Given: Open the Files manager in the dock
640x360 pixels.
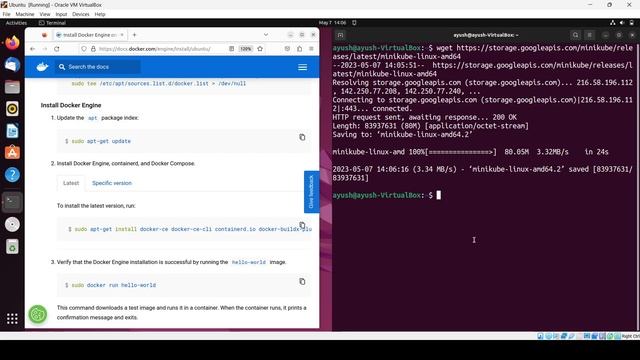Looking at the screenshot, I should [x=12, y=87].
